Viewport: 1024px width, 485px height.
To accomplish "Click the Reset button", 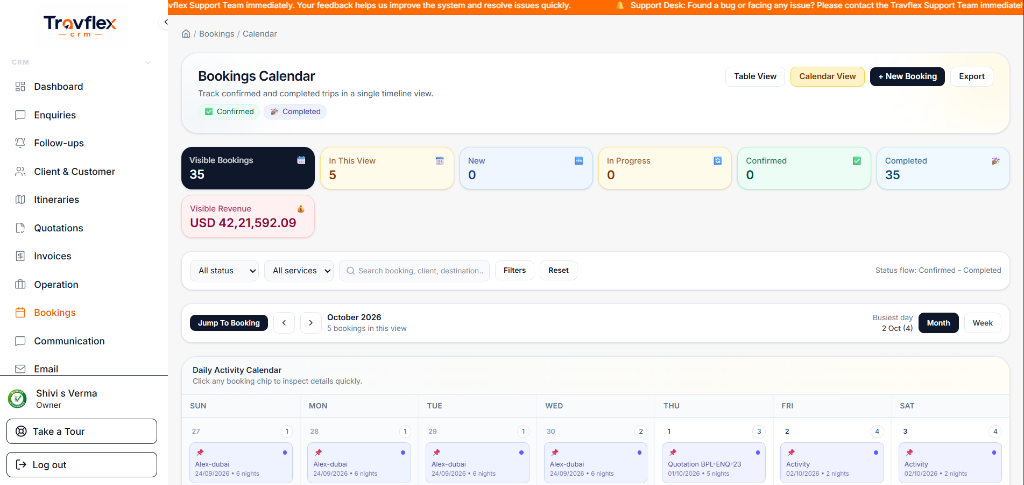I will (558, 270).
